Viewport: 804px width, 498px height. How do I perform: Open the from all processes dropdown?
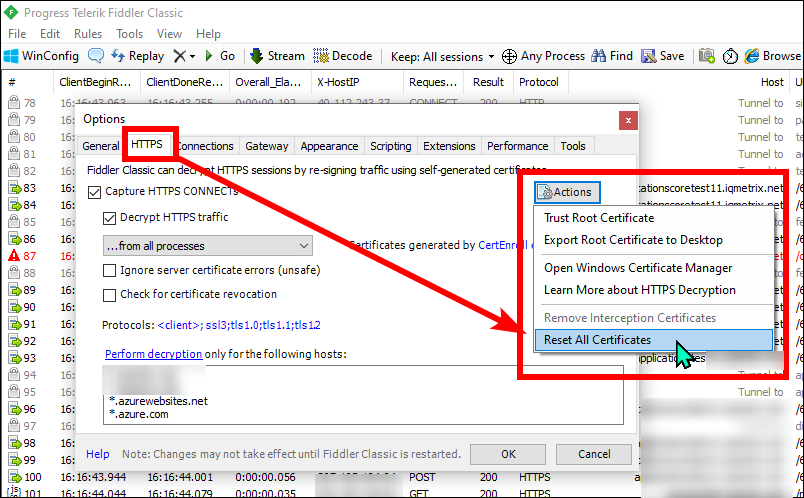pyautogui.click(x=208, y=246)
